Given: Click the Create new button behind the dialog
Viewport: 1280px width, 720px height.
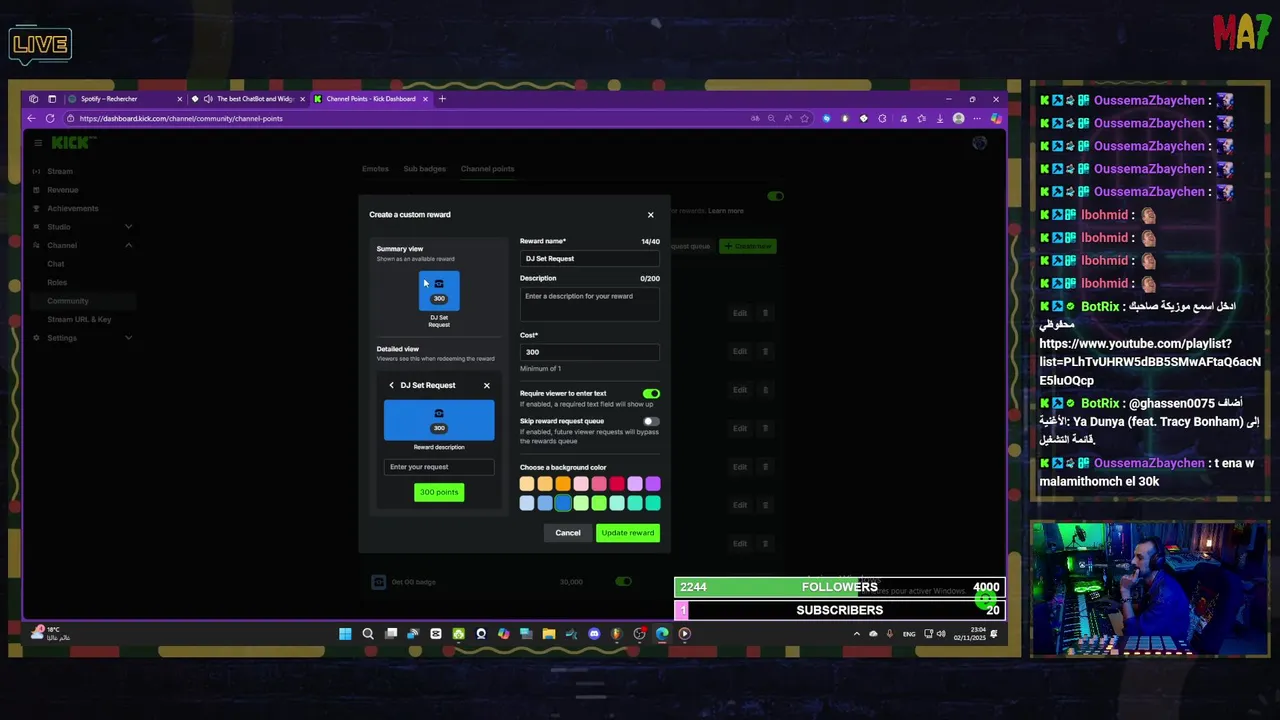Looking at the screenshot, I should [x=748, y=246].
